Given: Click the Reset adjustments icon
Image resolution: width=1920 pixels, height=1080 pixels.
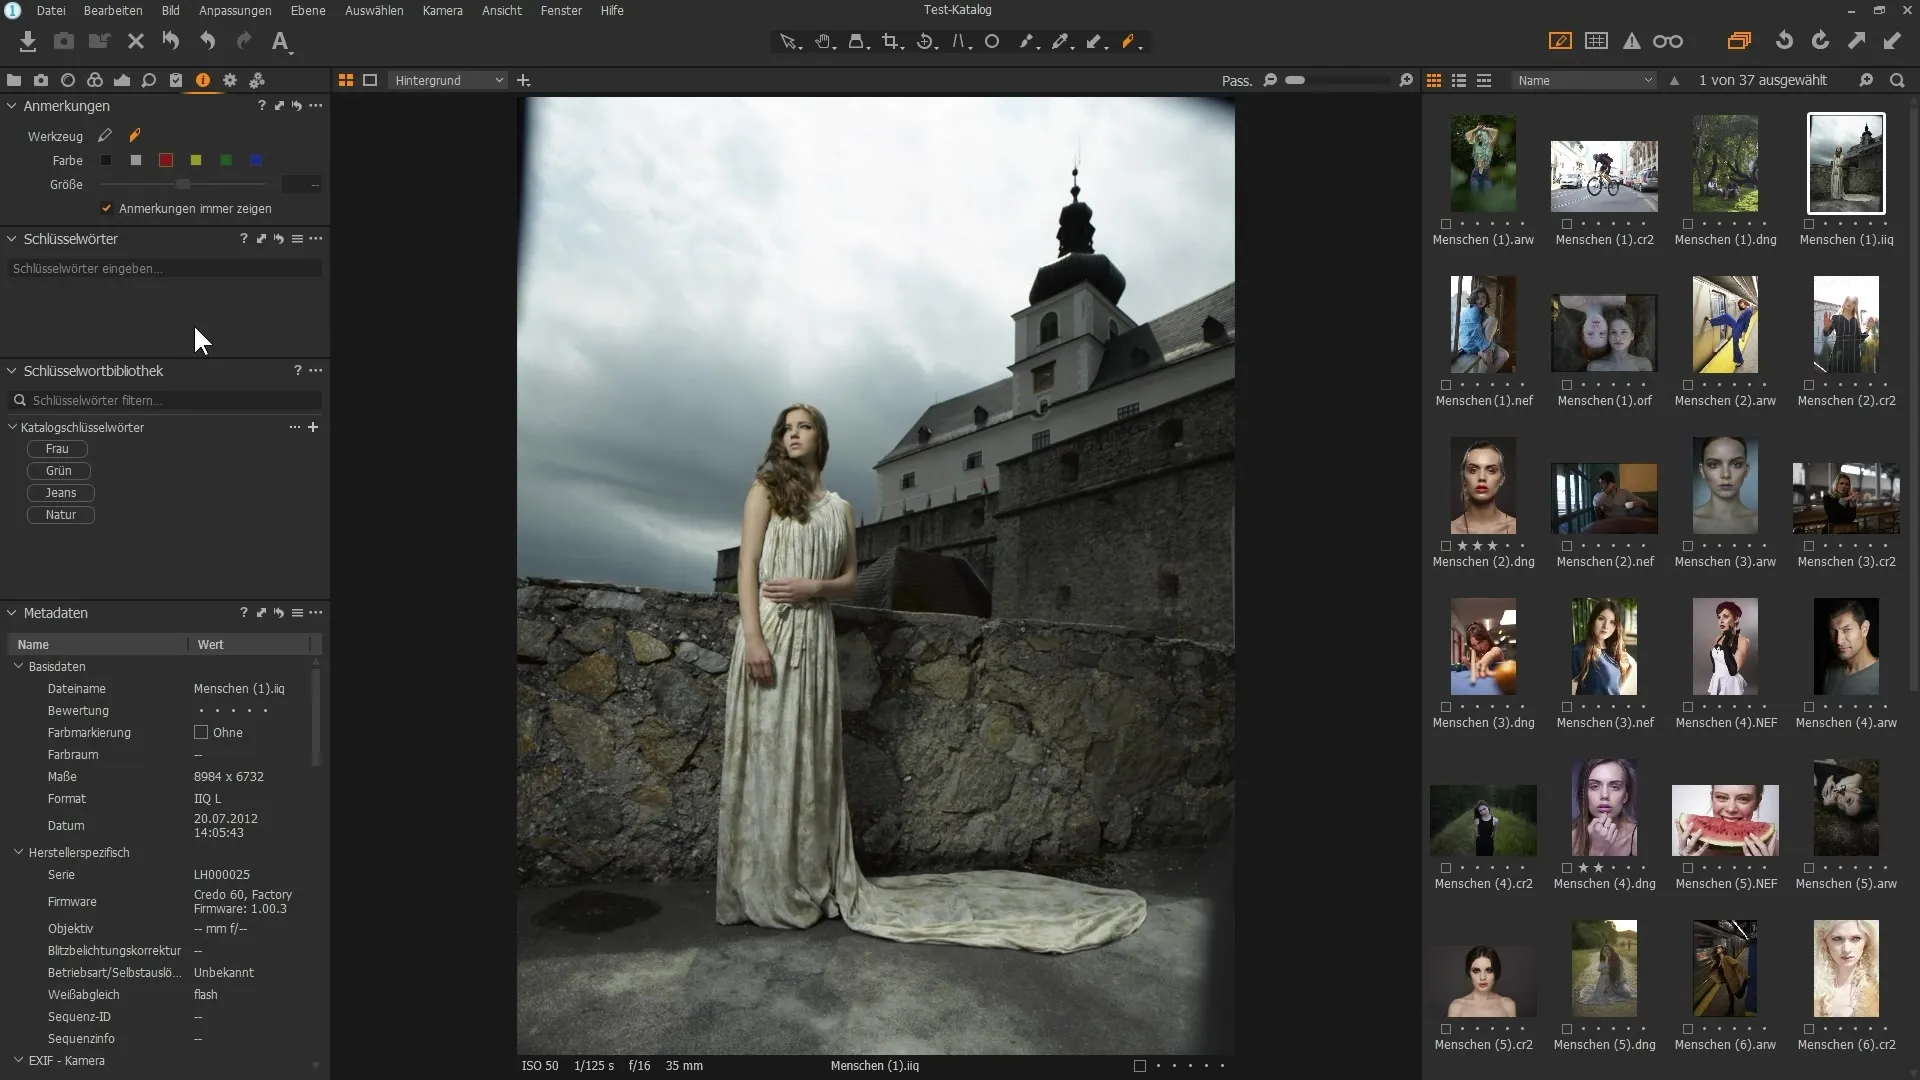Looking at the screenshot, I should 171,41.
